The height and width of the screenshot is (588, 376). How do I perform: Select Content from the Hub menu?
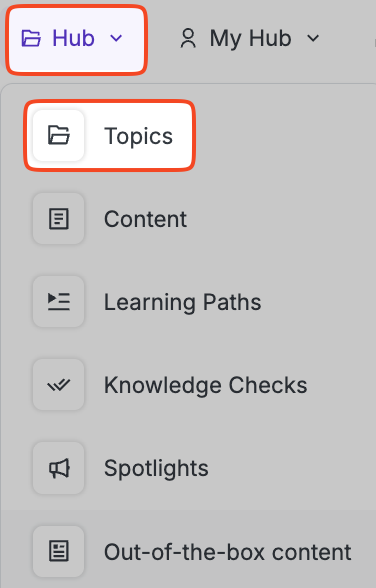click(145, 219)
